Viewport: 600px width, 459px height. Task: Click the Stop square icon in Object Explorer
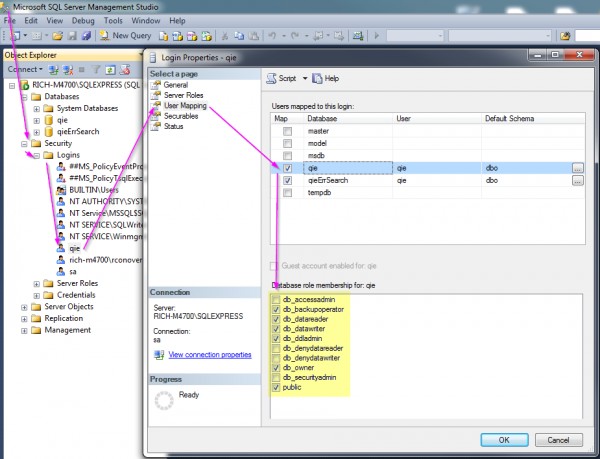point(82,70)
